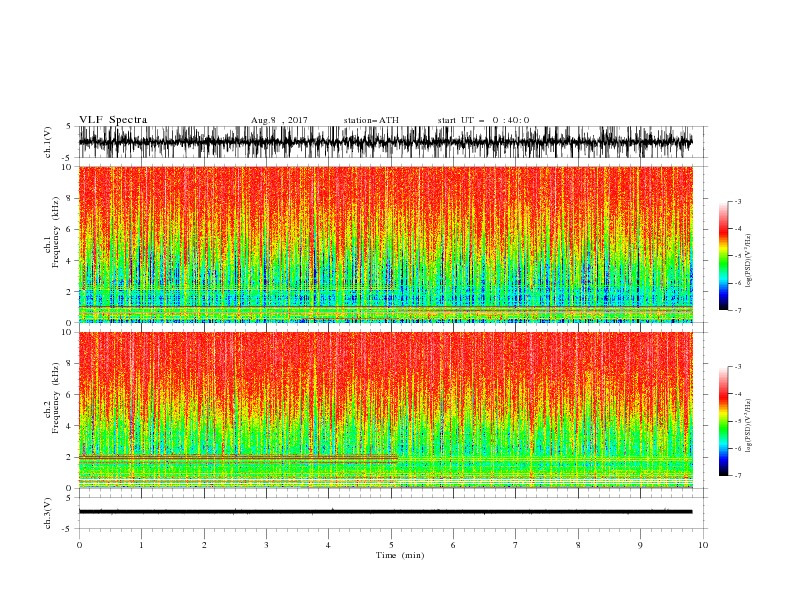Click time axis tick "3"
The width and height of the screenshot is (792, 612).
tap(266, 545)
